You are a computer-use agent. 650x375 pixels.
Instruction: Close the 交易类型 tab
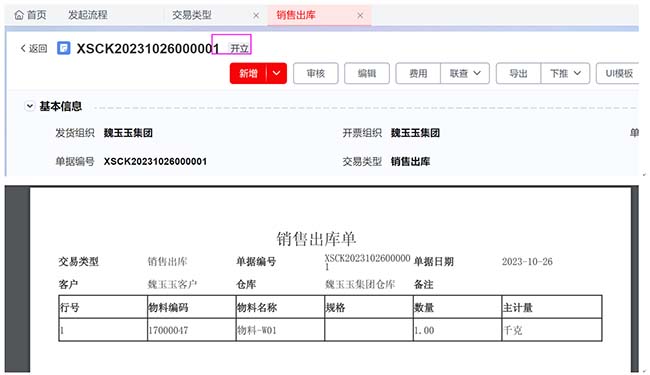(256, 16)
